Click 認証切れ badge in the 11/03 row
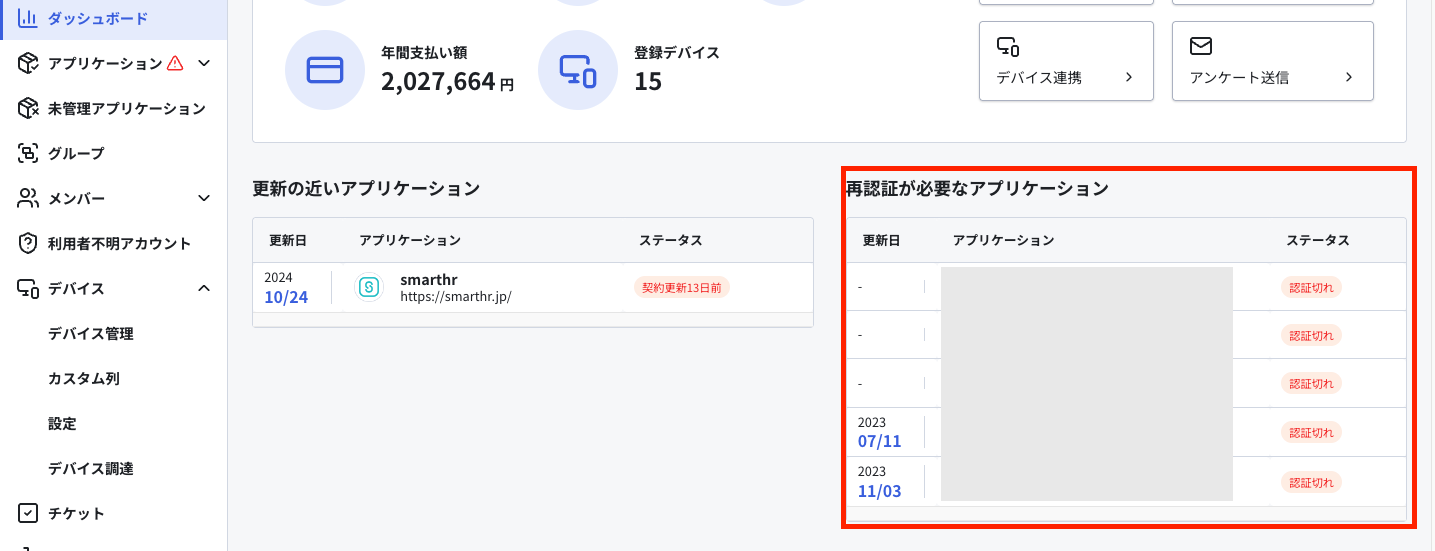Image resolution: width=1435 pixels, height=551 pixels. (x=1311, y=482)
